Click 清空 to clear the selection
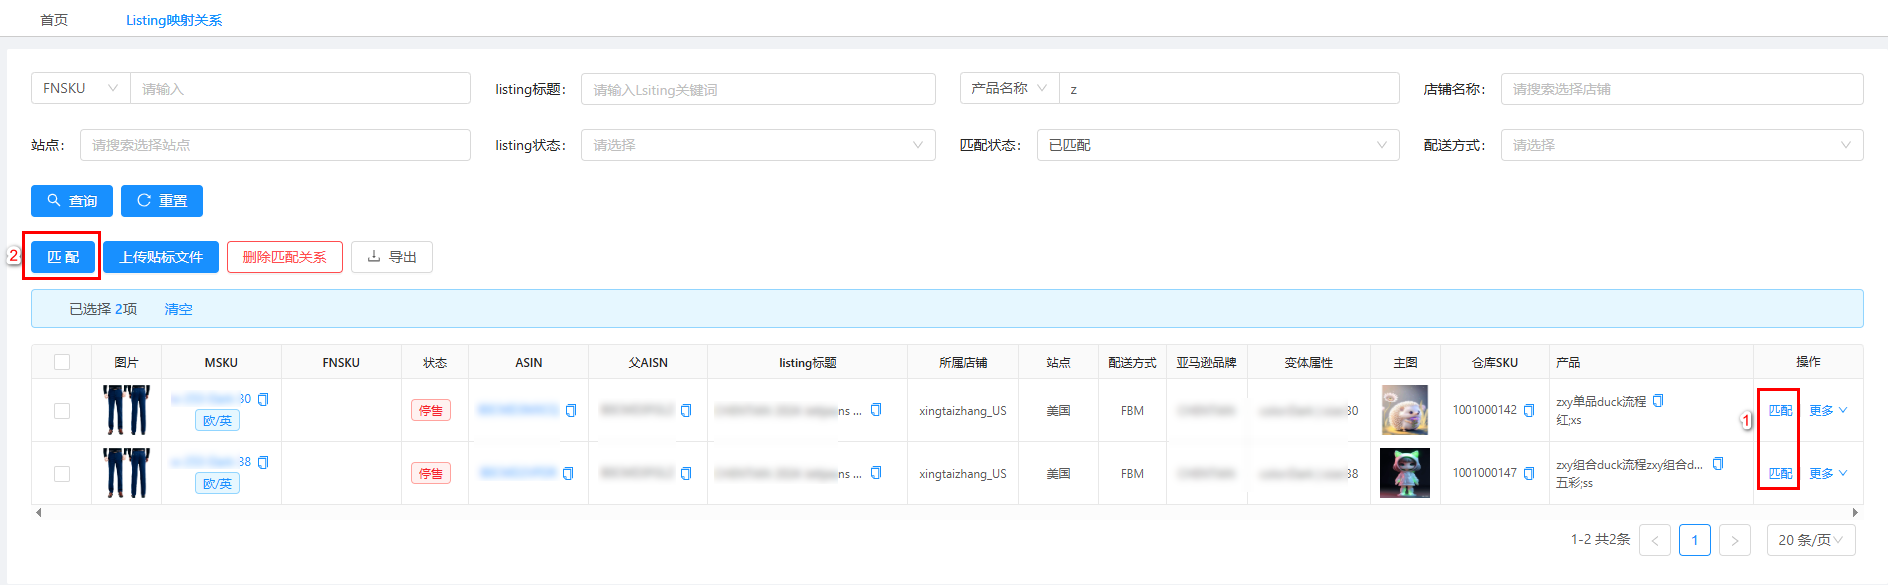1888x585 pixels. (178, 309)
